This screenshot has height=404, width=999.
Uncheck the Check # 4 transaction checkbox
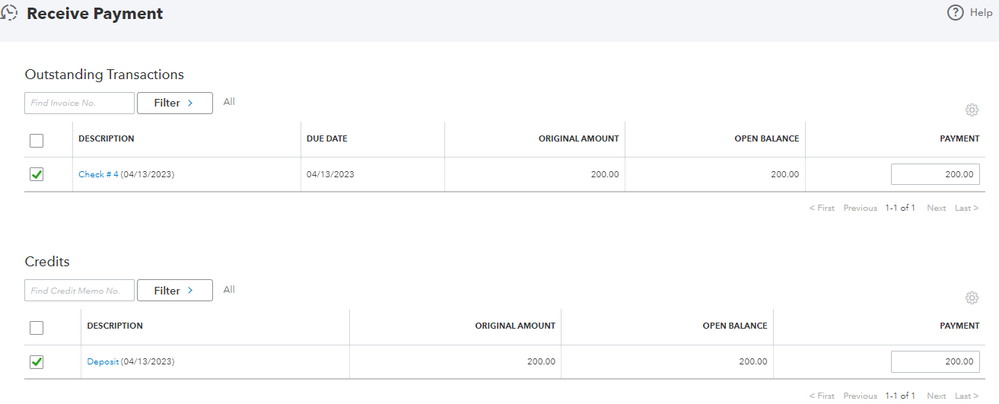tap(37, 174)
